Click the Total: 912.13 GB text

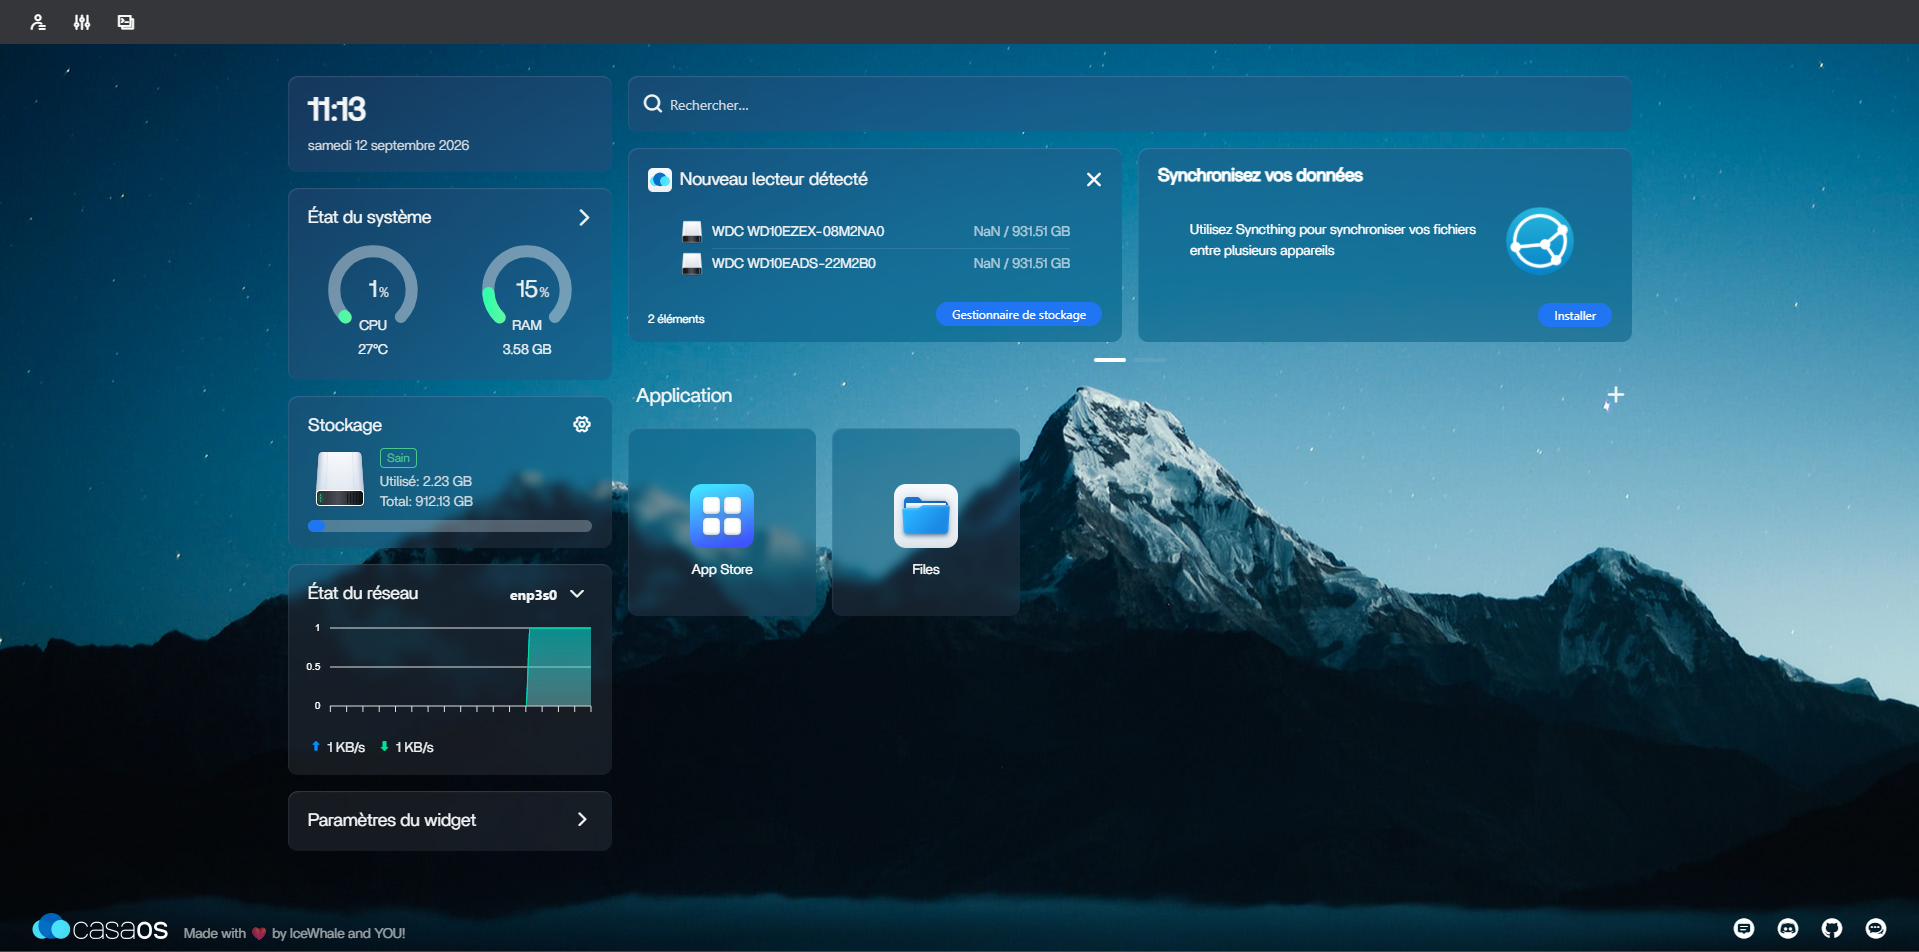click(x=426, y=501)
